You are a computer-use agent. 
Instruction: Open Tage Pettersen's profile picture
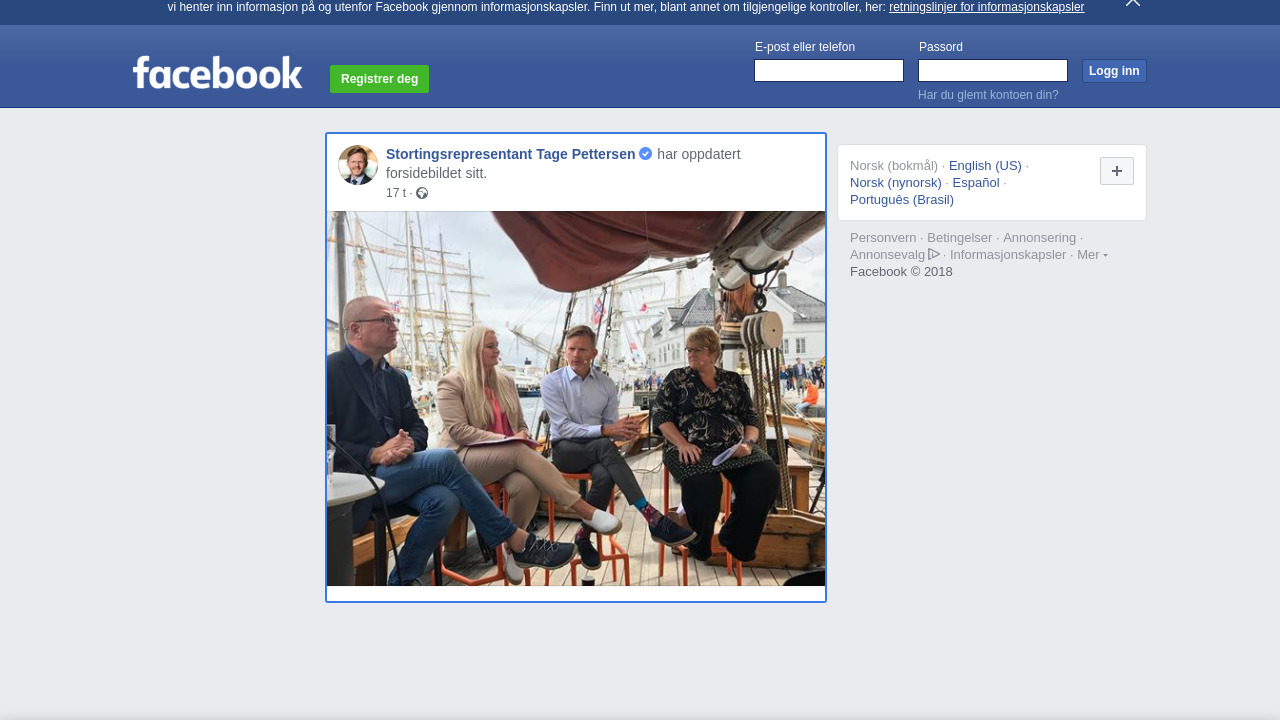tap(358, 165)
